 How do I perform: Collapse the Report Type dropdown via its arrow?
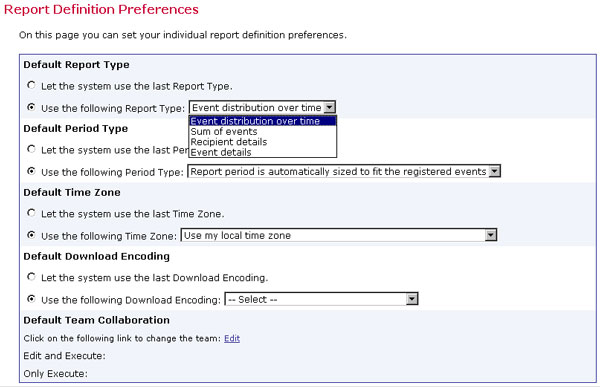pyautogui.click(x=329, y=108)
